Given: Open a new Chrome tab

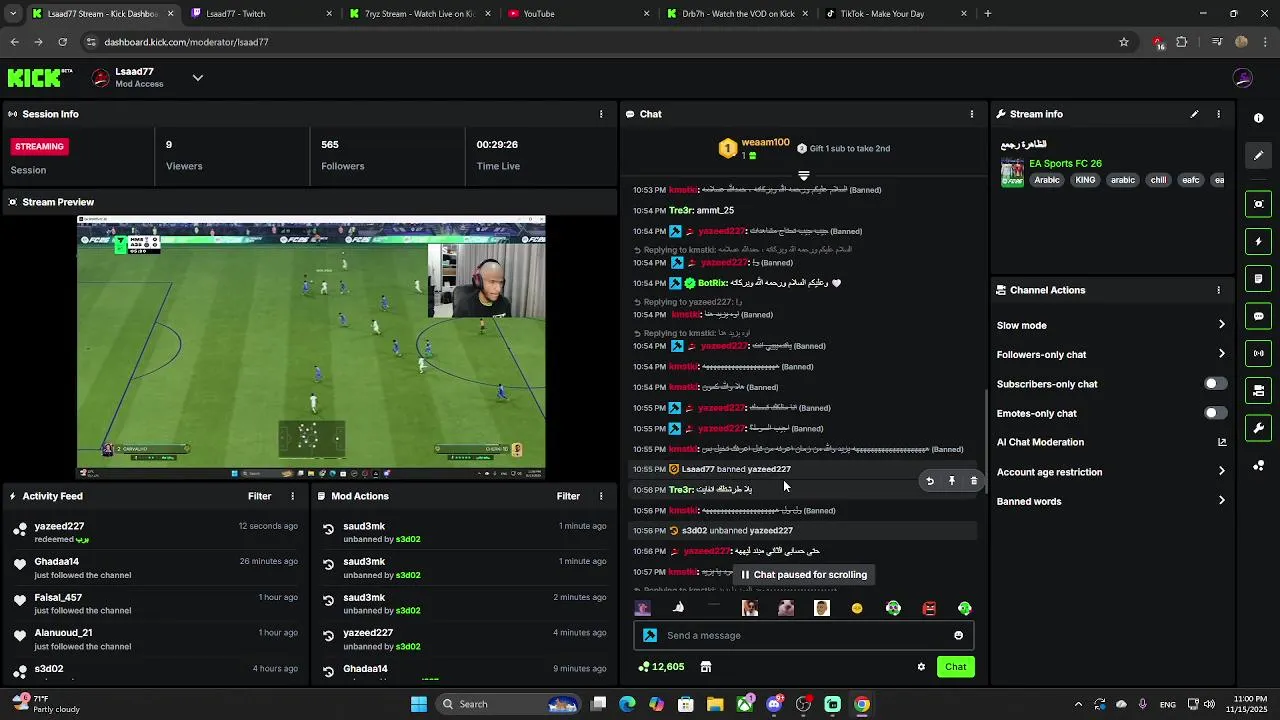Looking at the screenshot, I should 988,14.
